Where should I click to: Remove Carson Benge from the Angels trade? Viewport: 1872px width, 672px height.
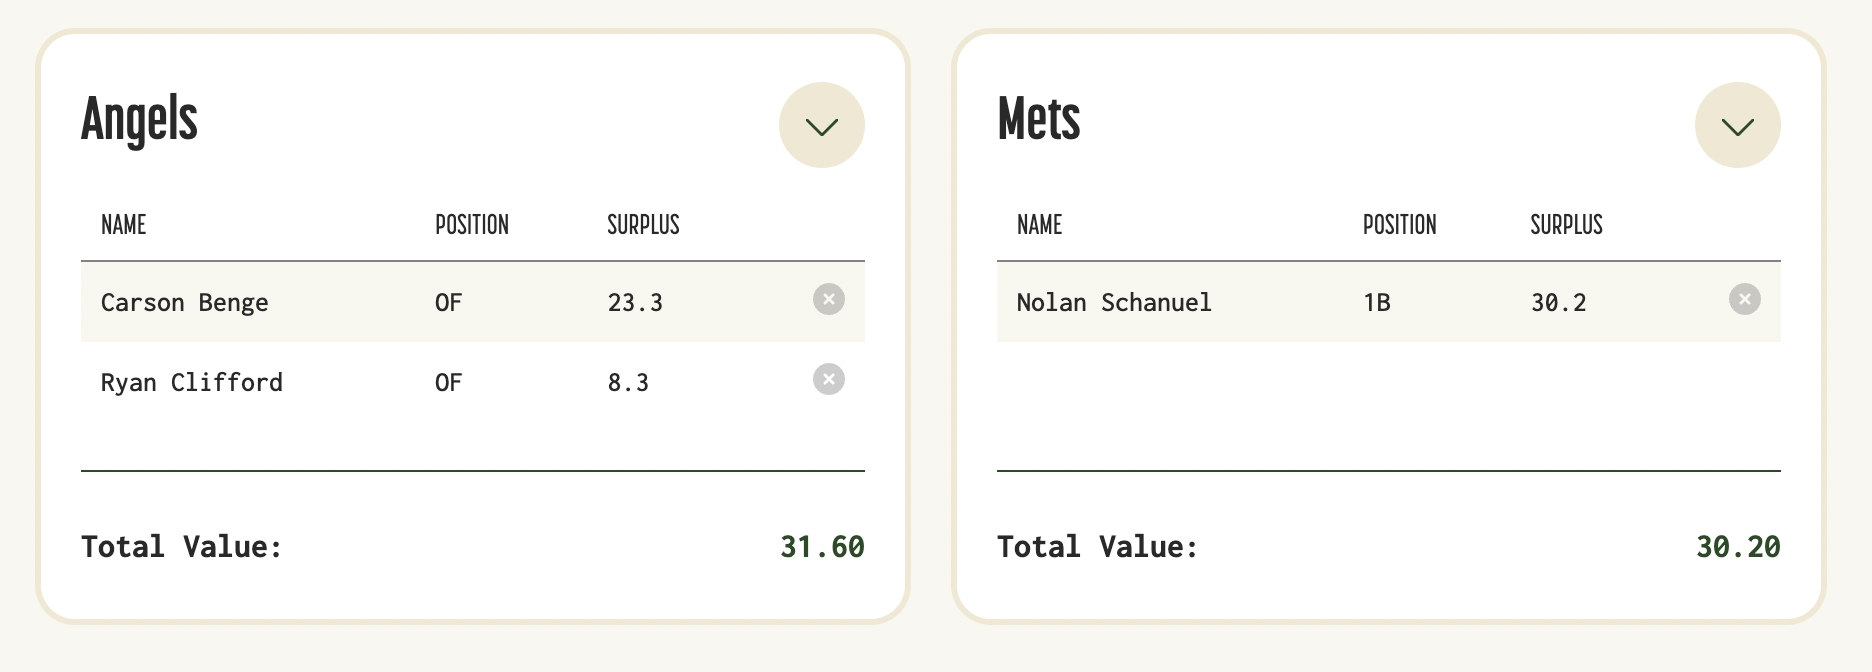[828, 299]
